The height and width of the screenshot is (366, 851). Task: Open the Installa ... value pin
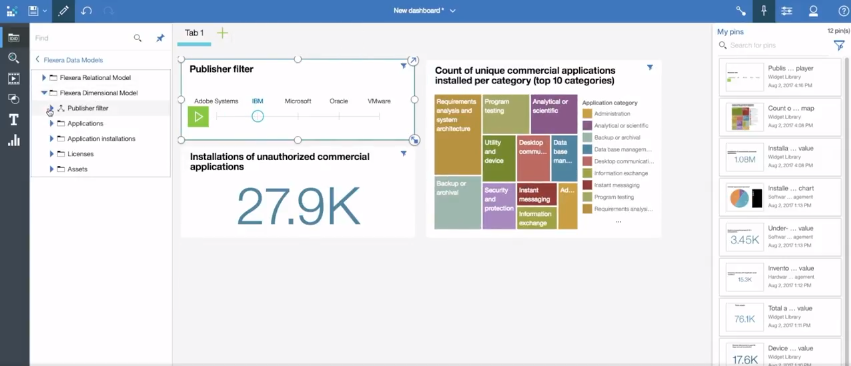[780, 156]
